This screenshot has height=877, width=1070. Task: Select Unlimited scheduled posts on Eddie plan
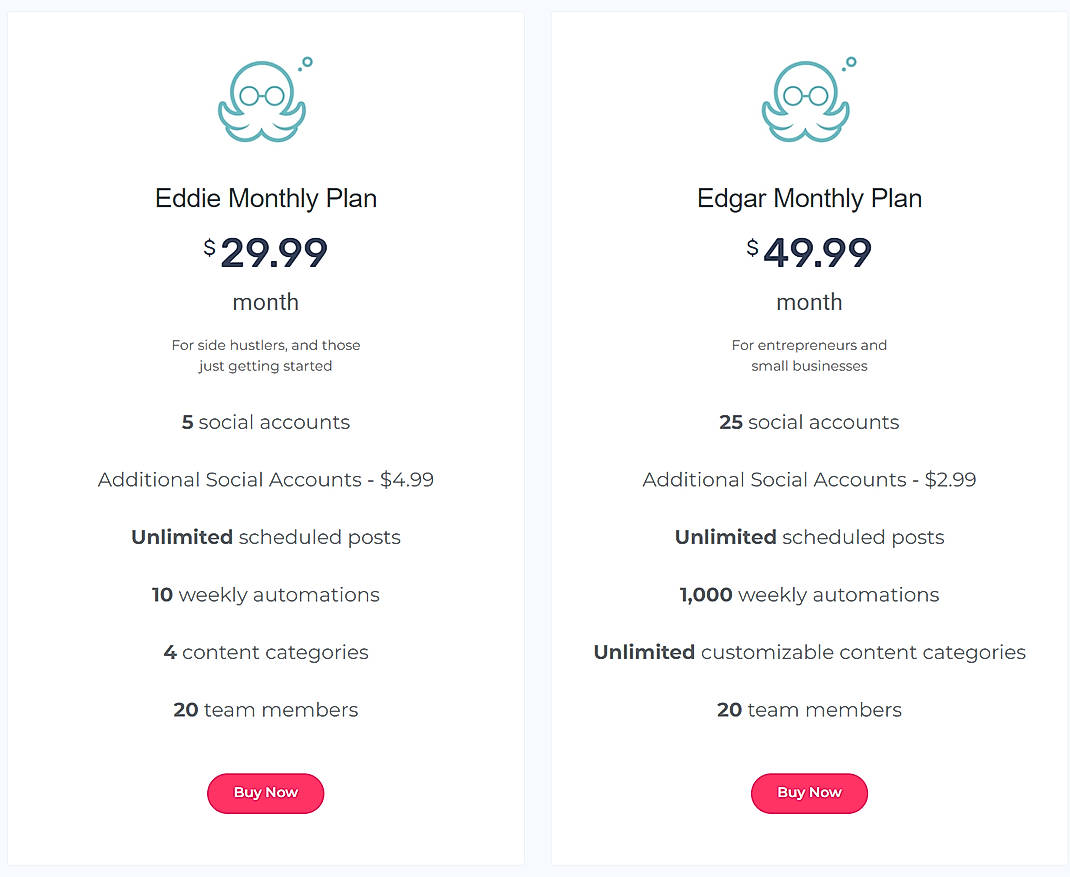(265, 537)
